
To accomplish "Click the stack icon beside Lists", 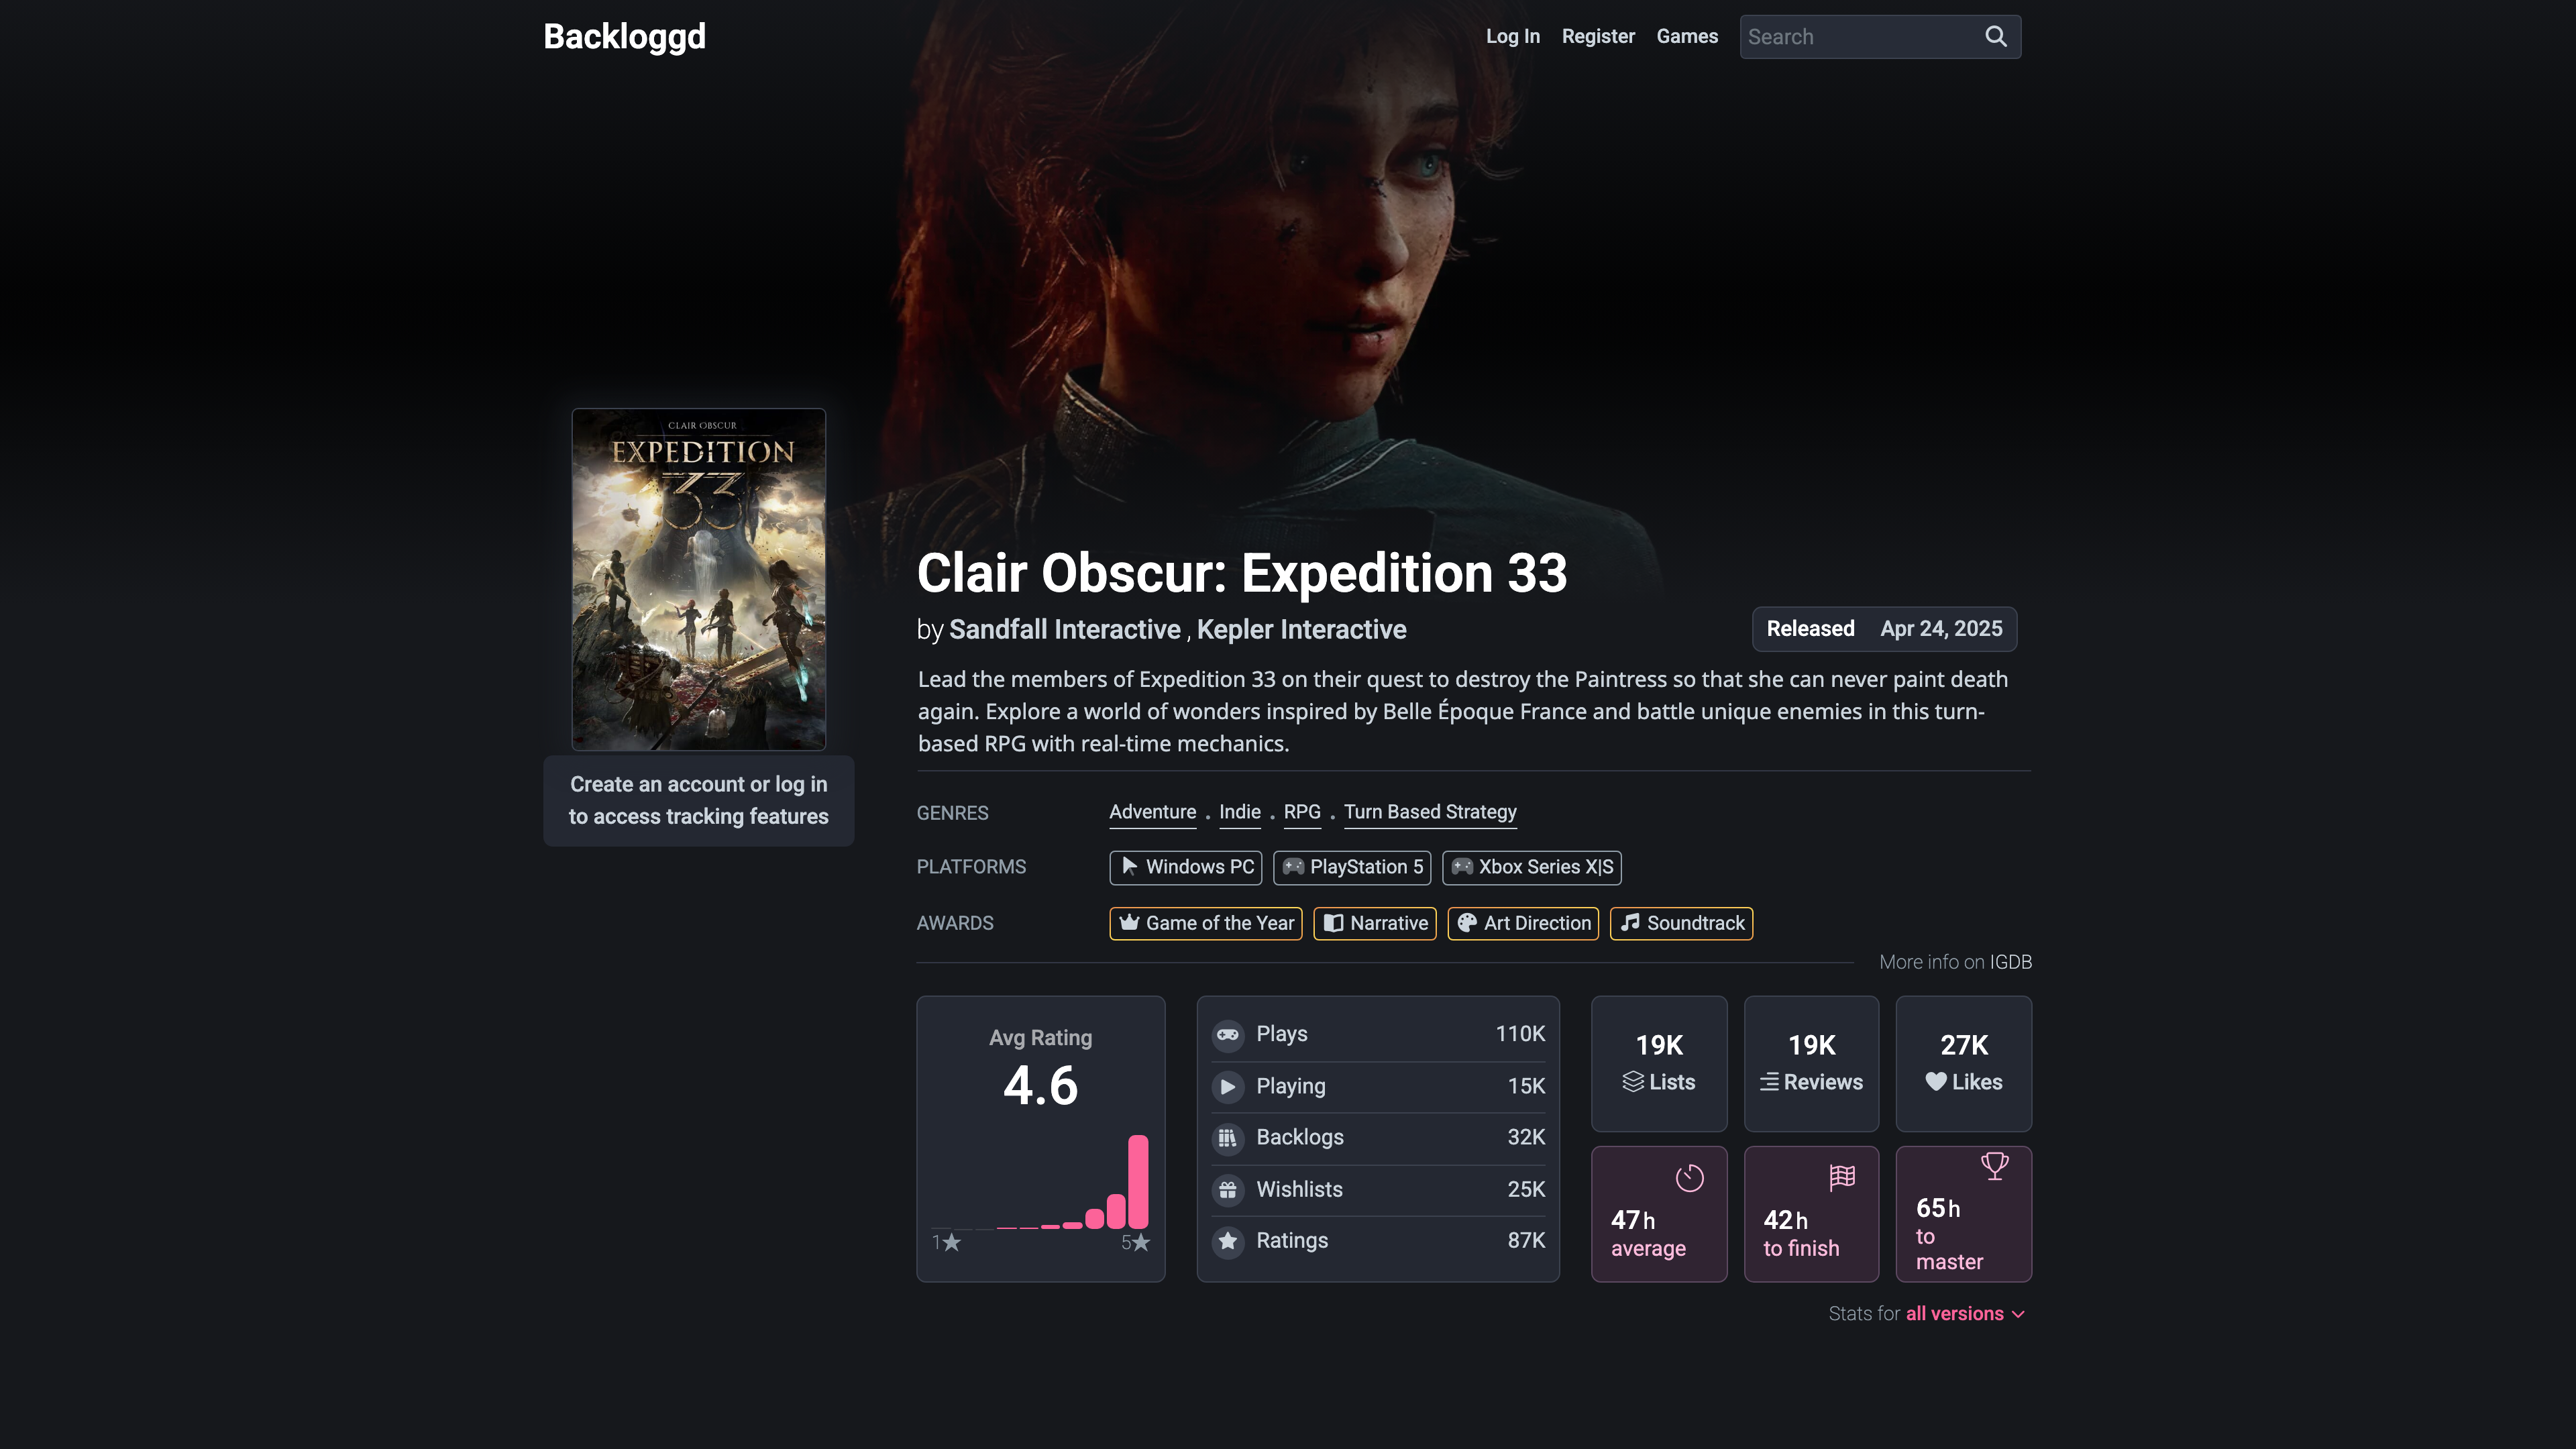I will click(1633, 1082).
